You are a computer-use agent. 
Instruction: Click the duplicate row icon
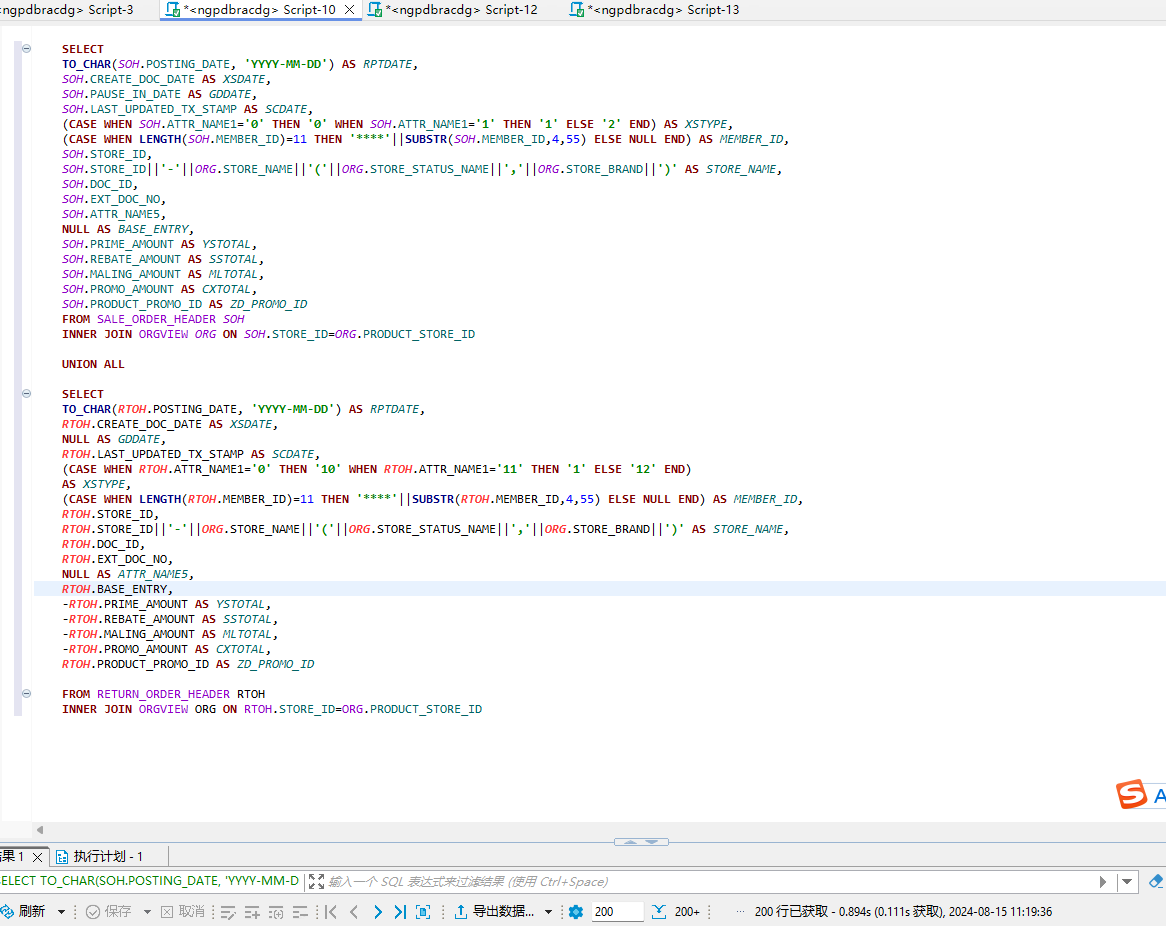click(276, 912)
